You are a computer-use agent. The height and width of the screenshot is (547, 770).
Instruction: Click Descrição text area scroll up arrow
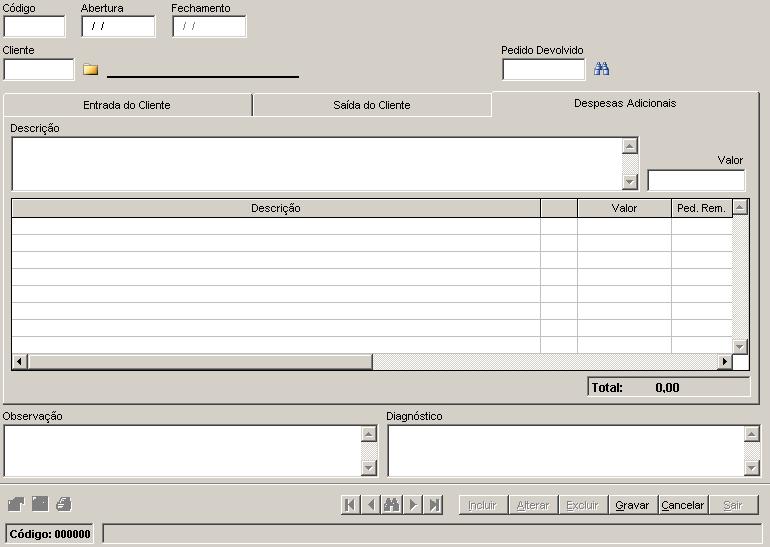(x=630, y=146)
